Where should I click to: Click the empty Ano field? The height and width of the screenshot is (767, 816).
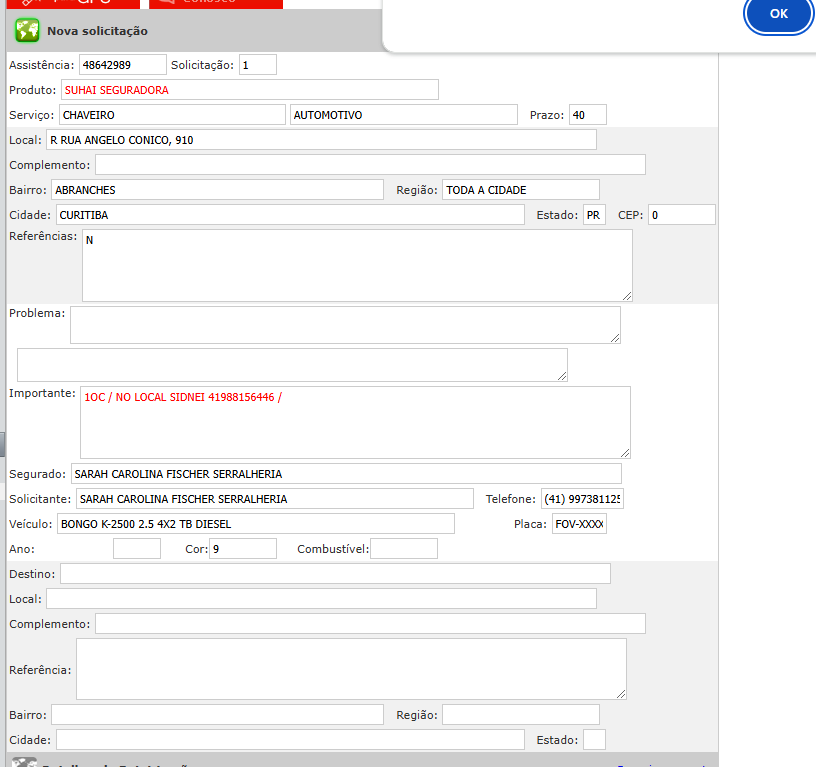[x=137, y=549]
